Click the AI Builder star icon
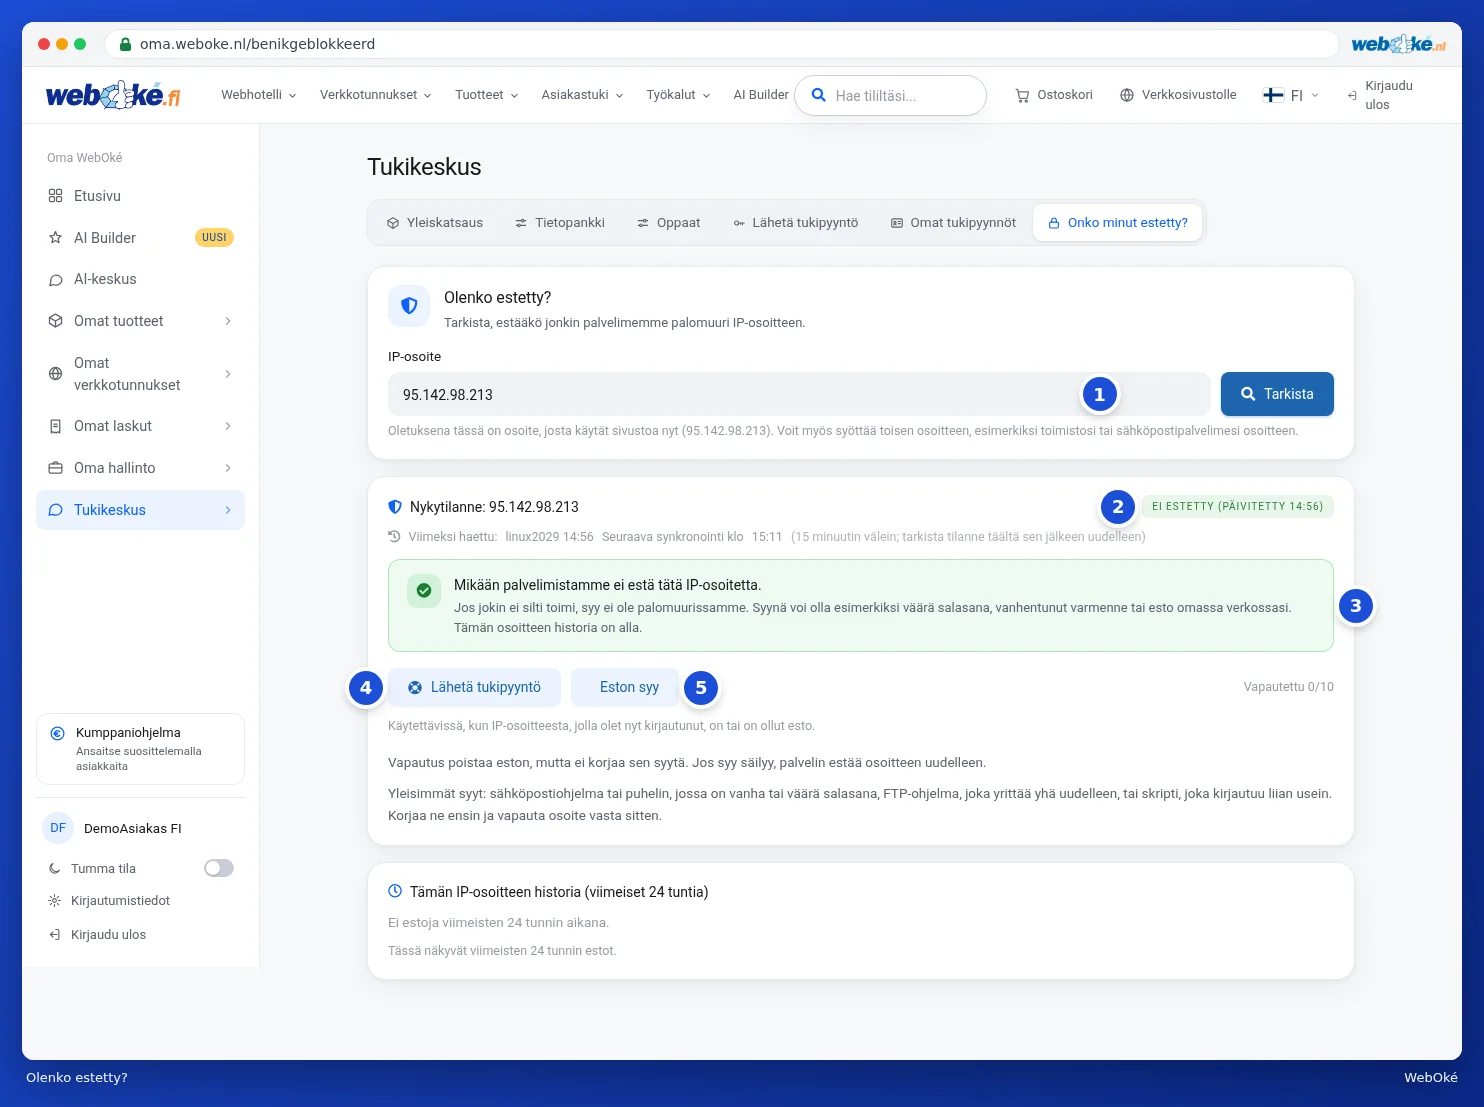This screenshot has width=1484, height=1107. point(56,238)
